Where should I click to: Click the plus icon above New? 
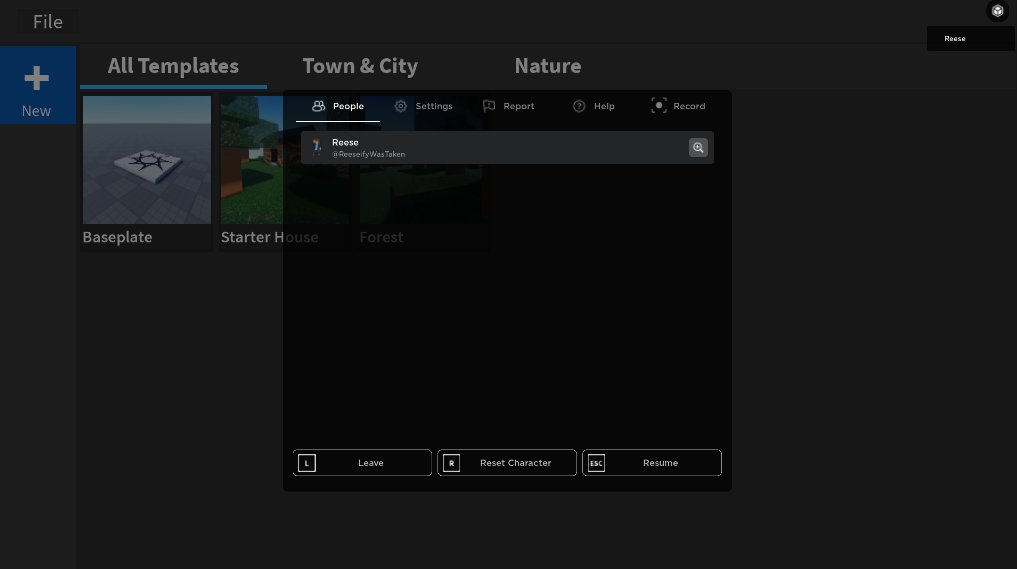pyautogui.click(x=36, y=78)
